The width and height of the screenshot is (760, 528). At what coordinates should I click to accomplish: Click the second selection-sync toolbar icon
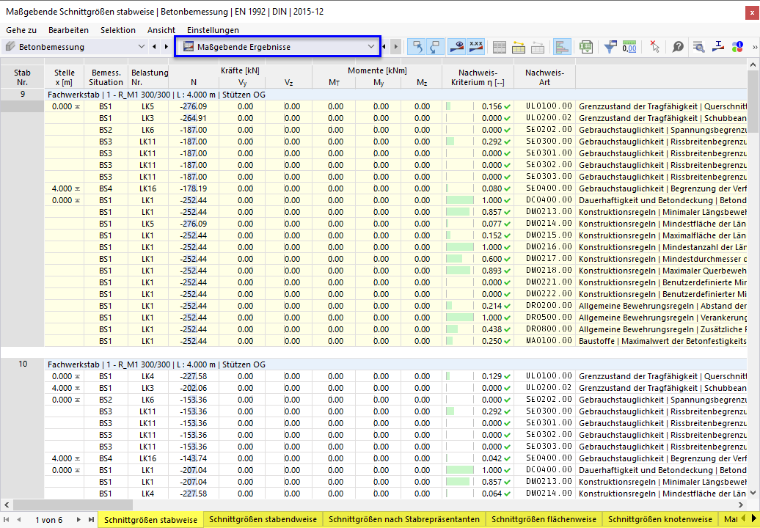[x=435, y=47]
